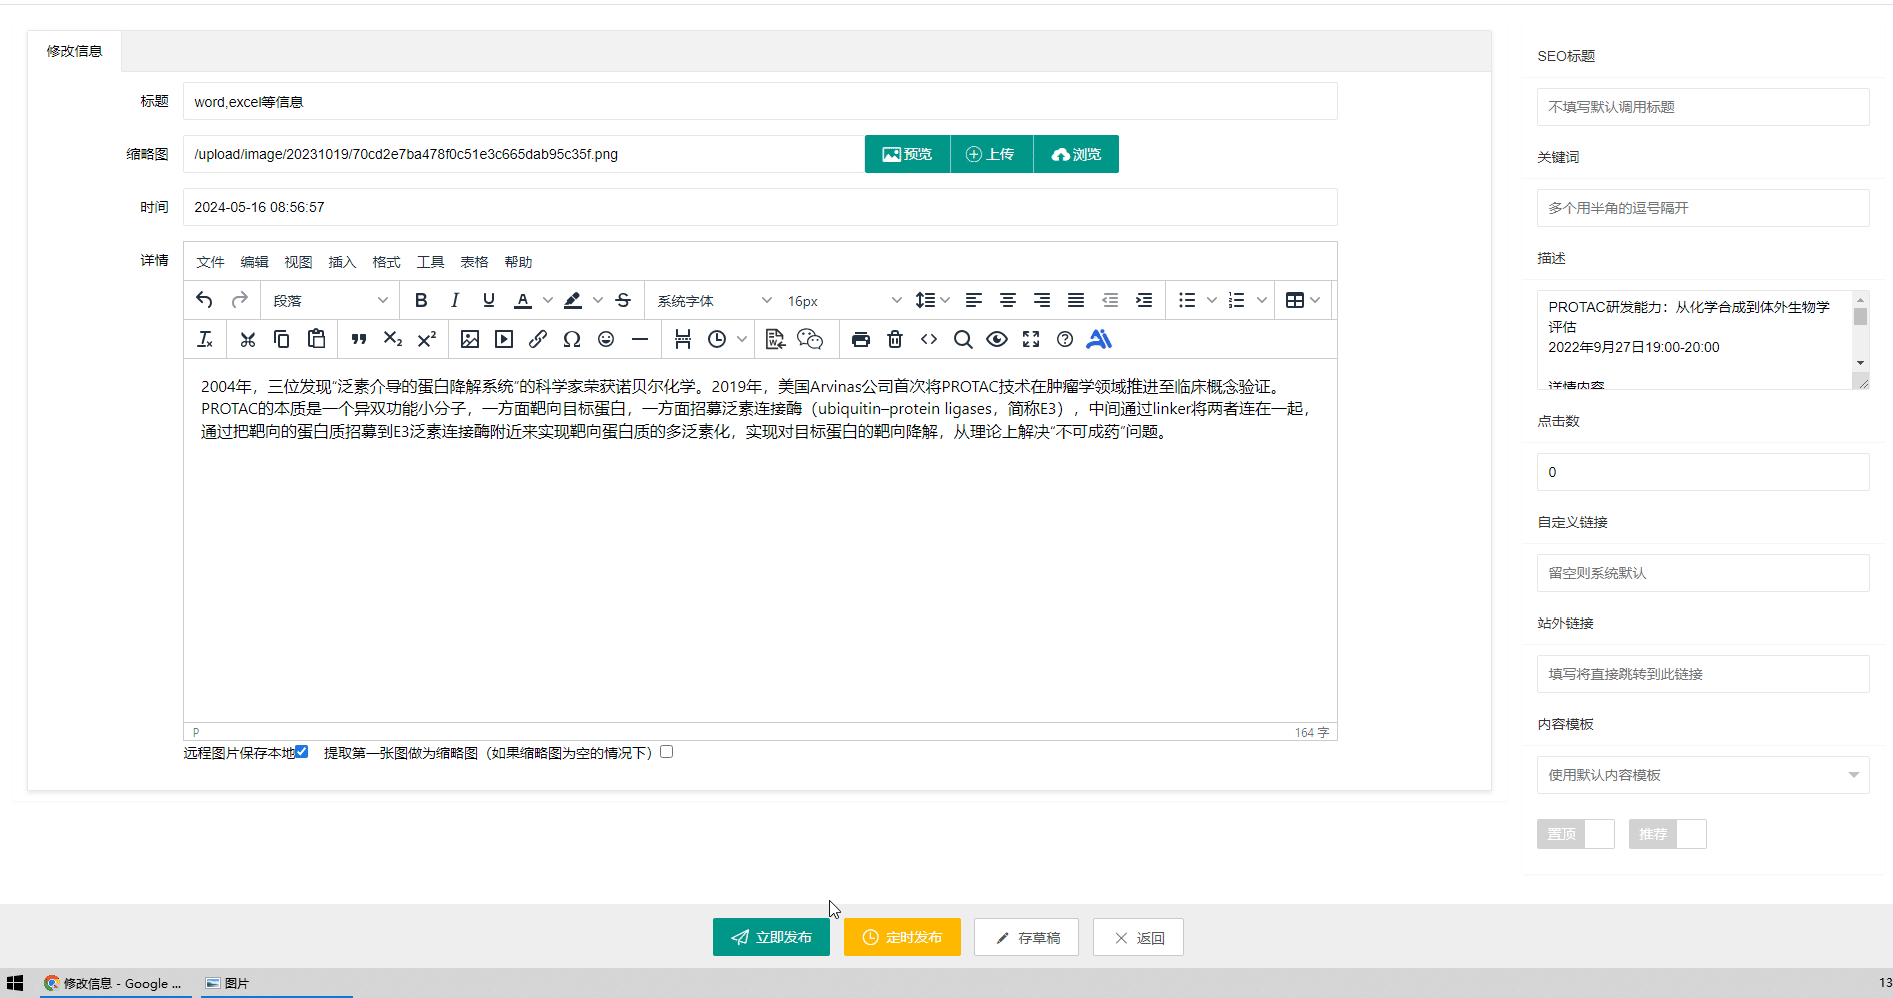Open the 系统字体 font family dropdown
This screenshot has height=998, width=1893.
click(714, 300)
